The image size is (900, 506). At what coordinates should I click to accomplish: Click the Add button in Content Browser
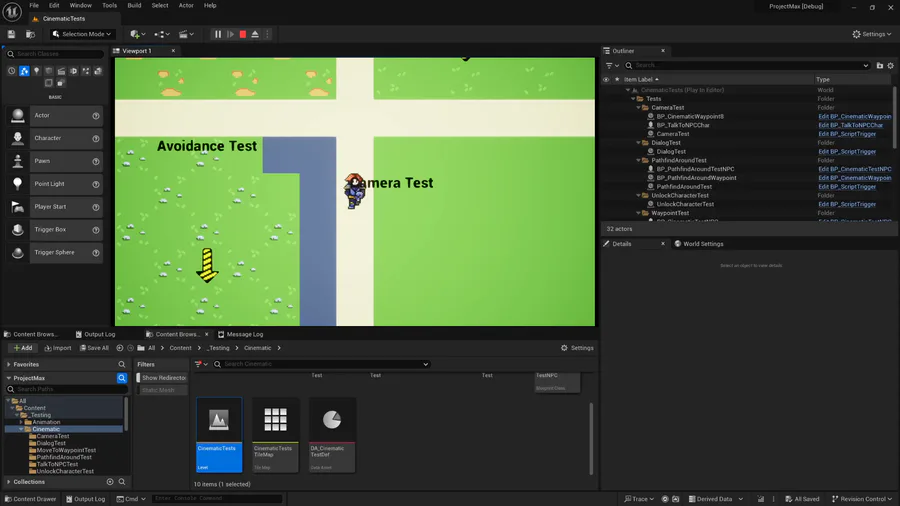[x=23, y=348]
